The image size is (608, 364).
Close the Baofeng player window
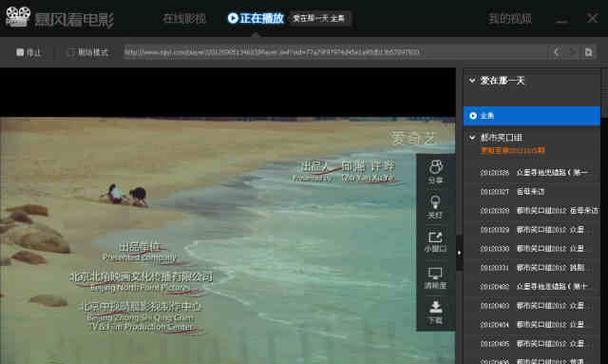(592, 18)
